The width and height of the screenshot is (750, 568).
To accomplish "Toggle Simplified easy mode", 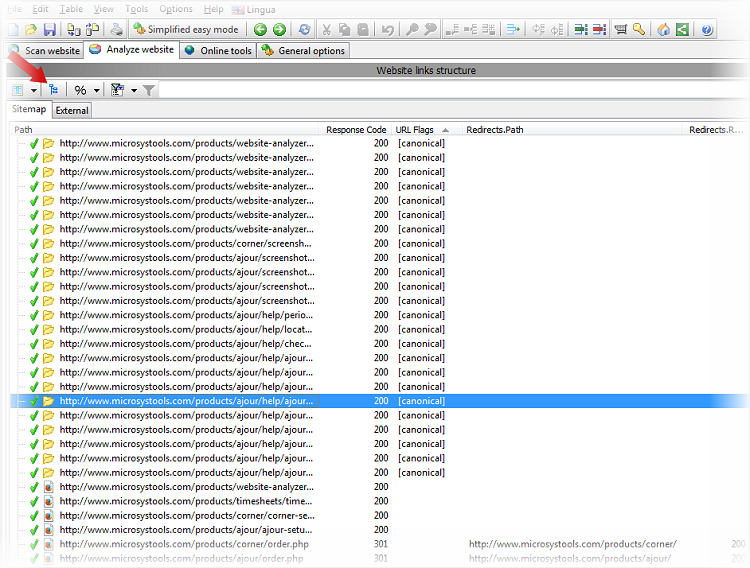I will [x=187, y=30].
